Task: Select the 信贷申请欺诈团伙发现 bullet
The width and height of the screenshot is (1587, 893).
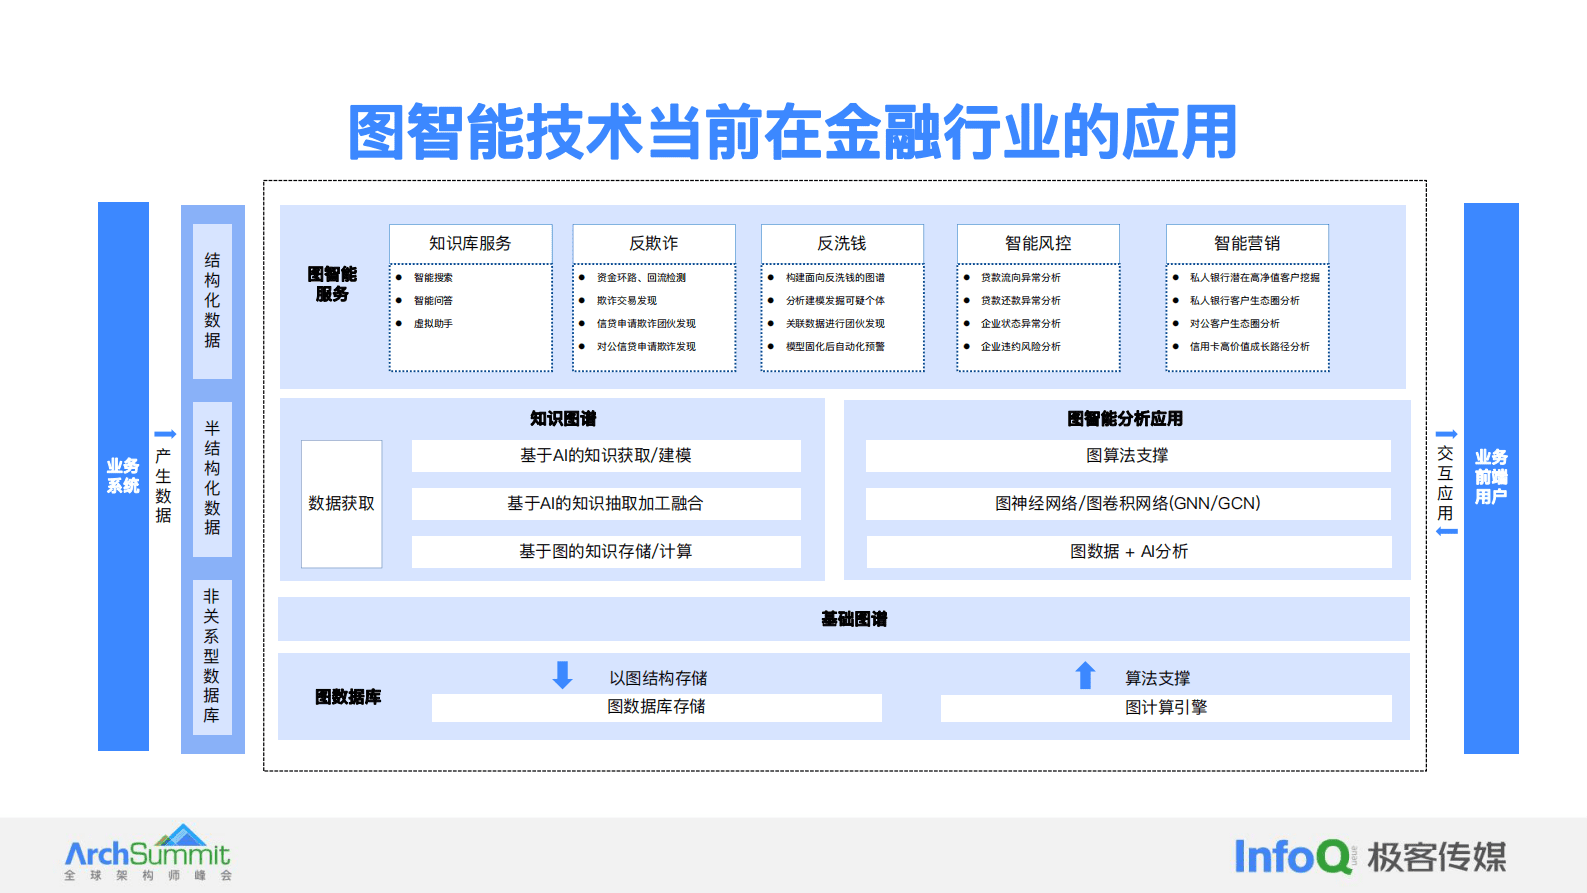Action: (x=646, y=324)
